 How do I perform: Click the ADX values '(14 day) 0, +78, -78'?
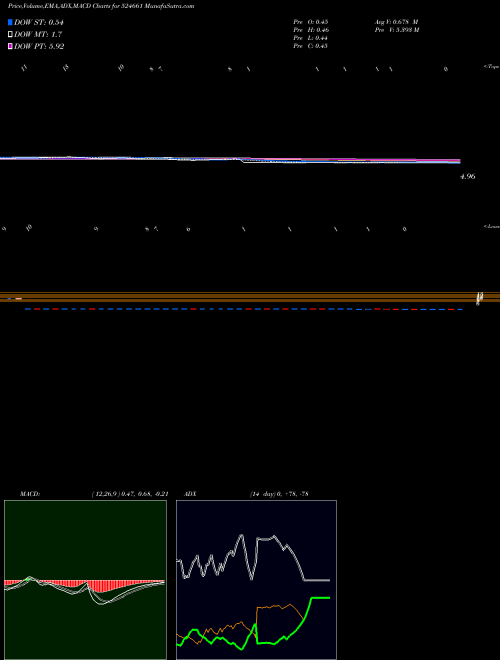279,493
